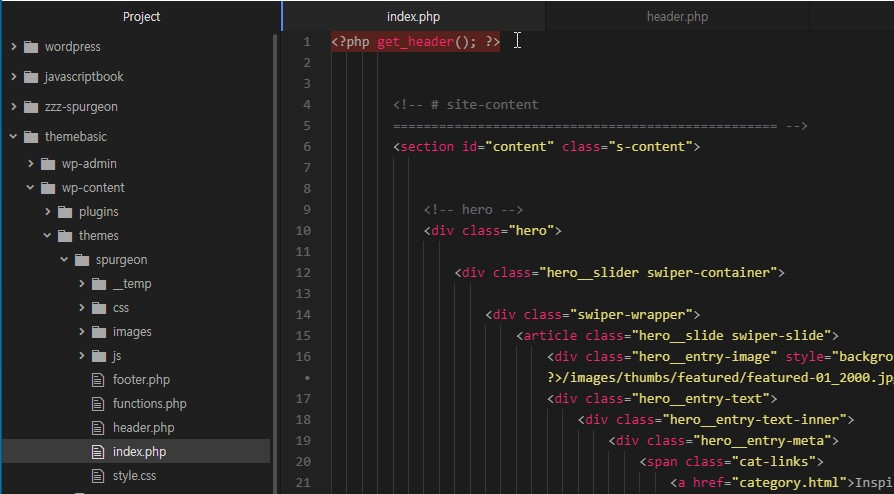The image size is (894, 494).
Task: Expand the __temp folder chevron
Action: (82, 283)
